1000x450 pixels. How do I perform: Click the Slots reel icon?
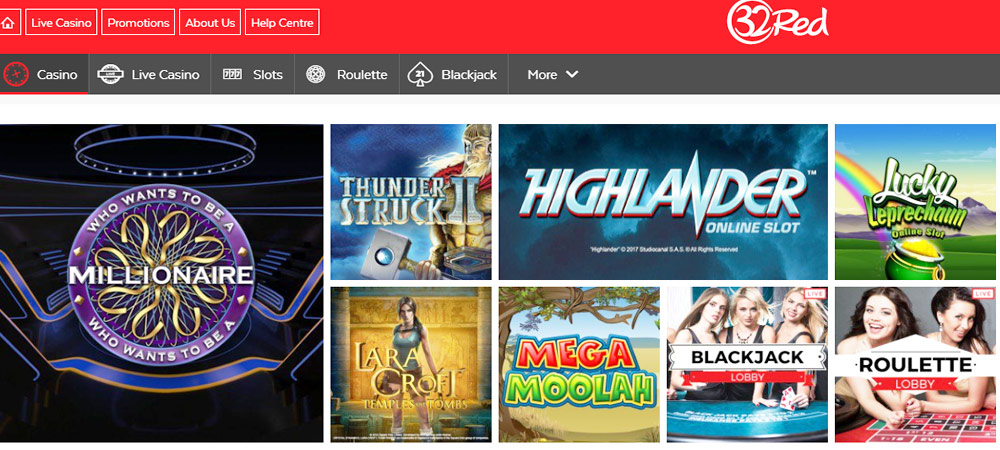tap(232, 75)
